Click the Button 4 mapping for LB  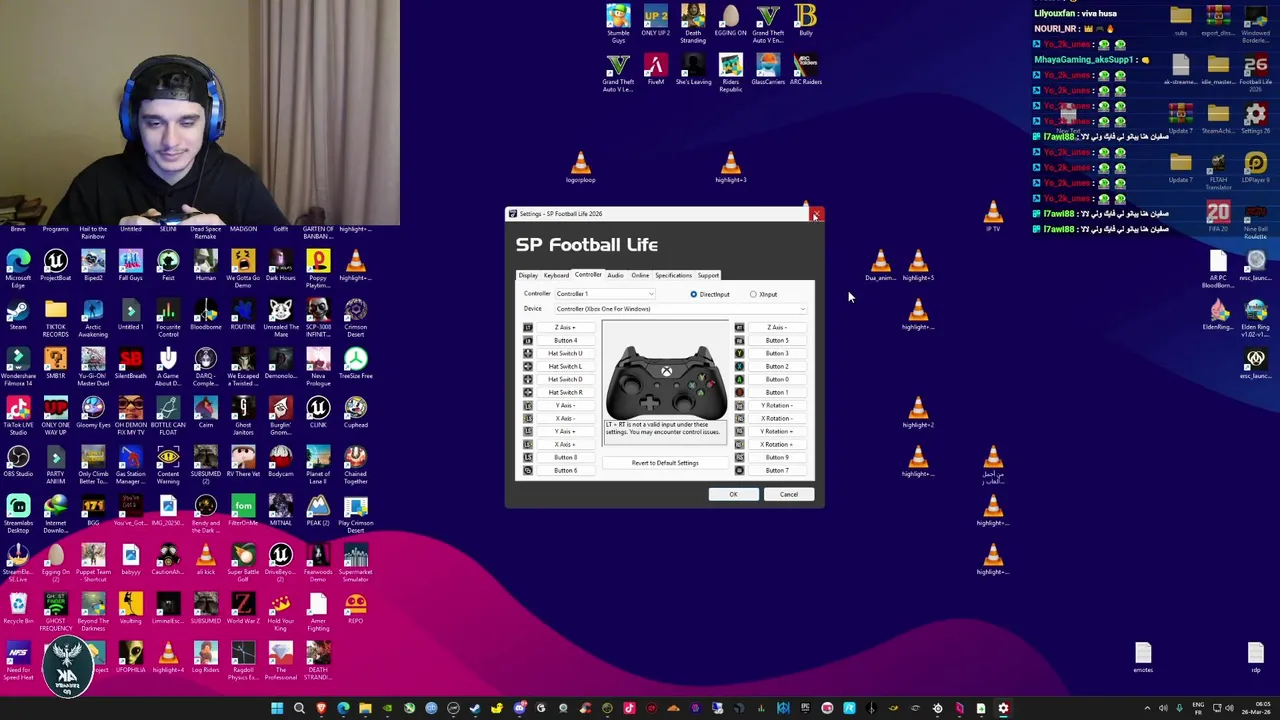[565, 340]
